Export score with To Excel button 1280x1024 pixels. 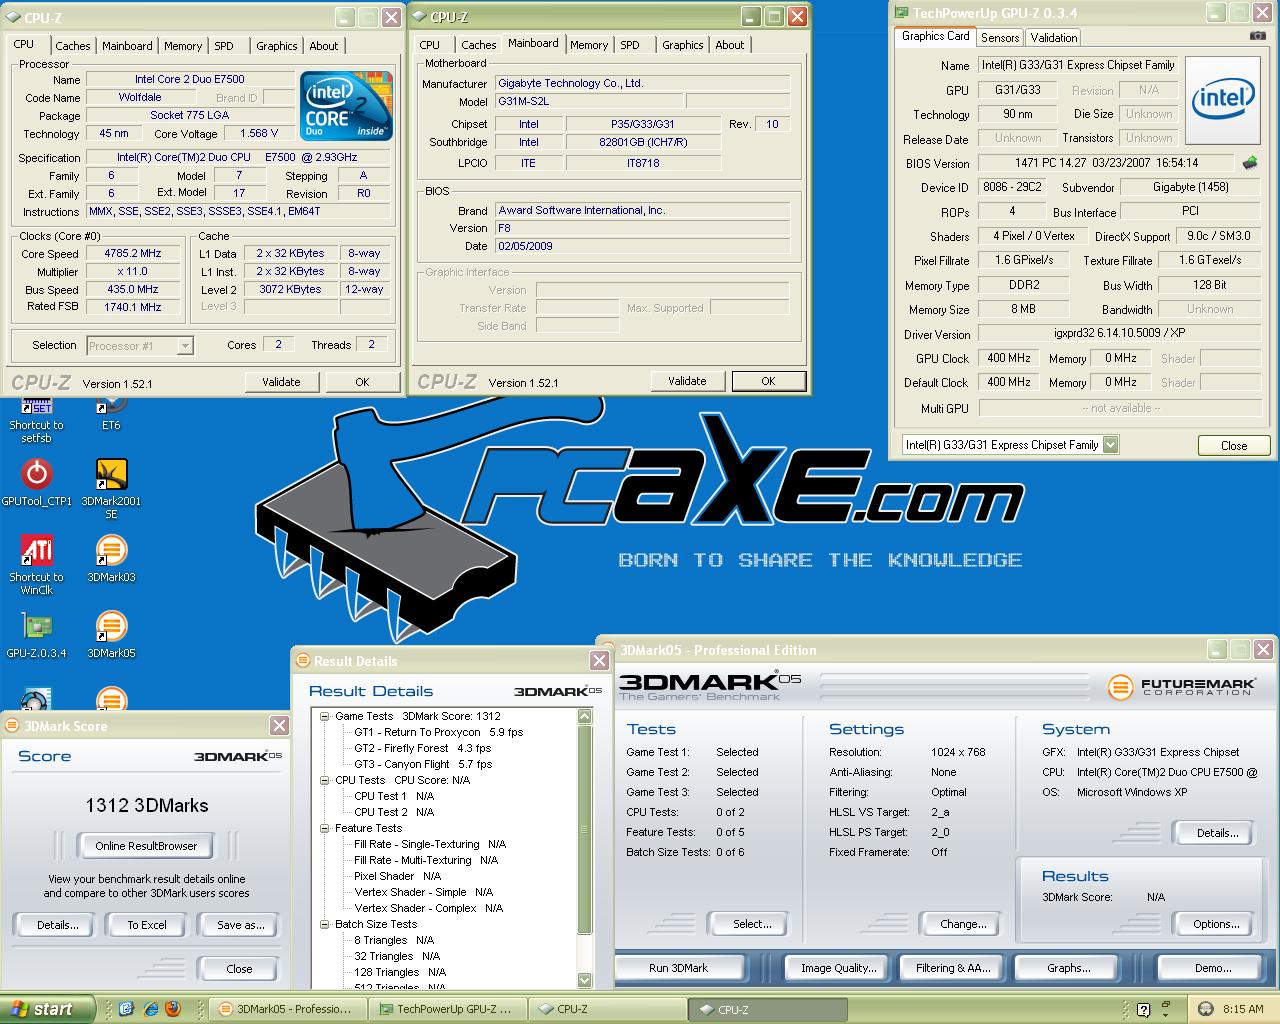[147, 925]
